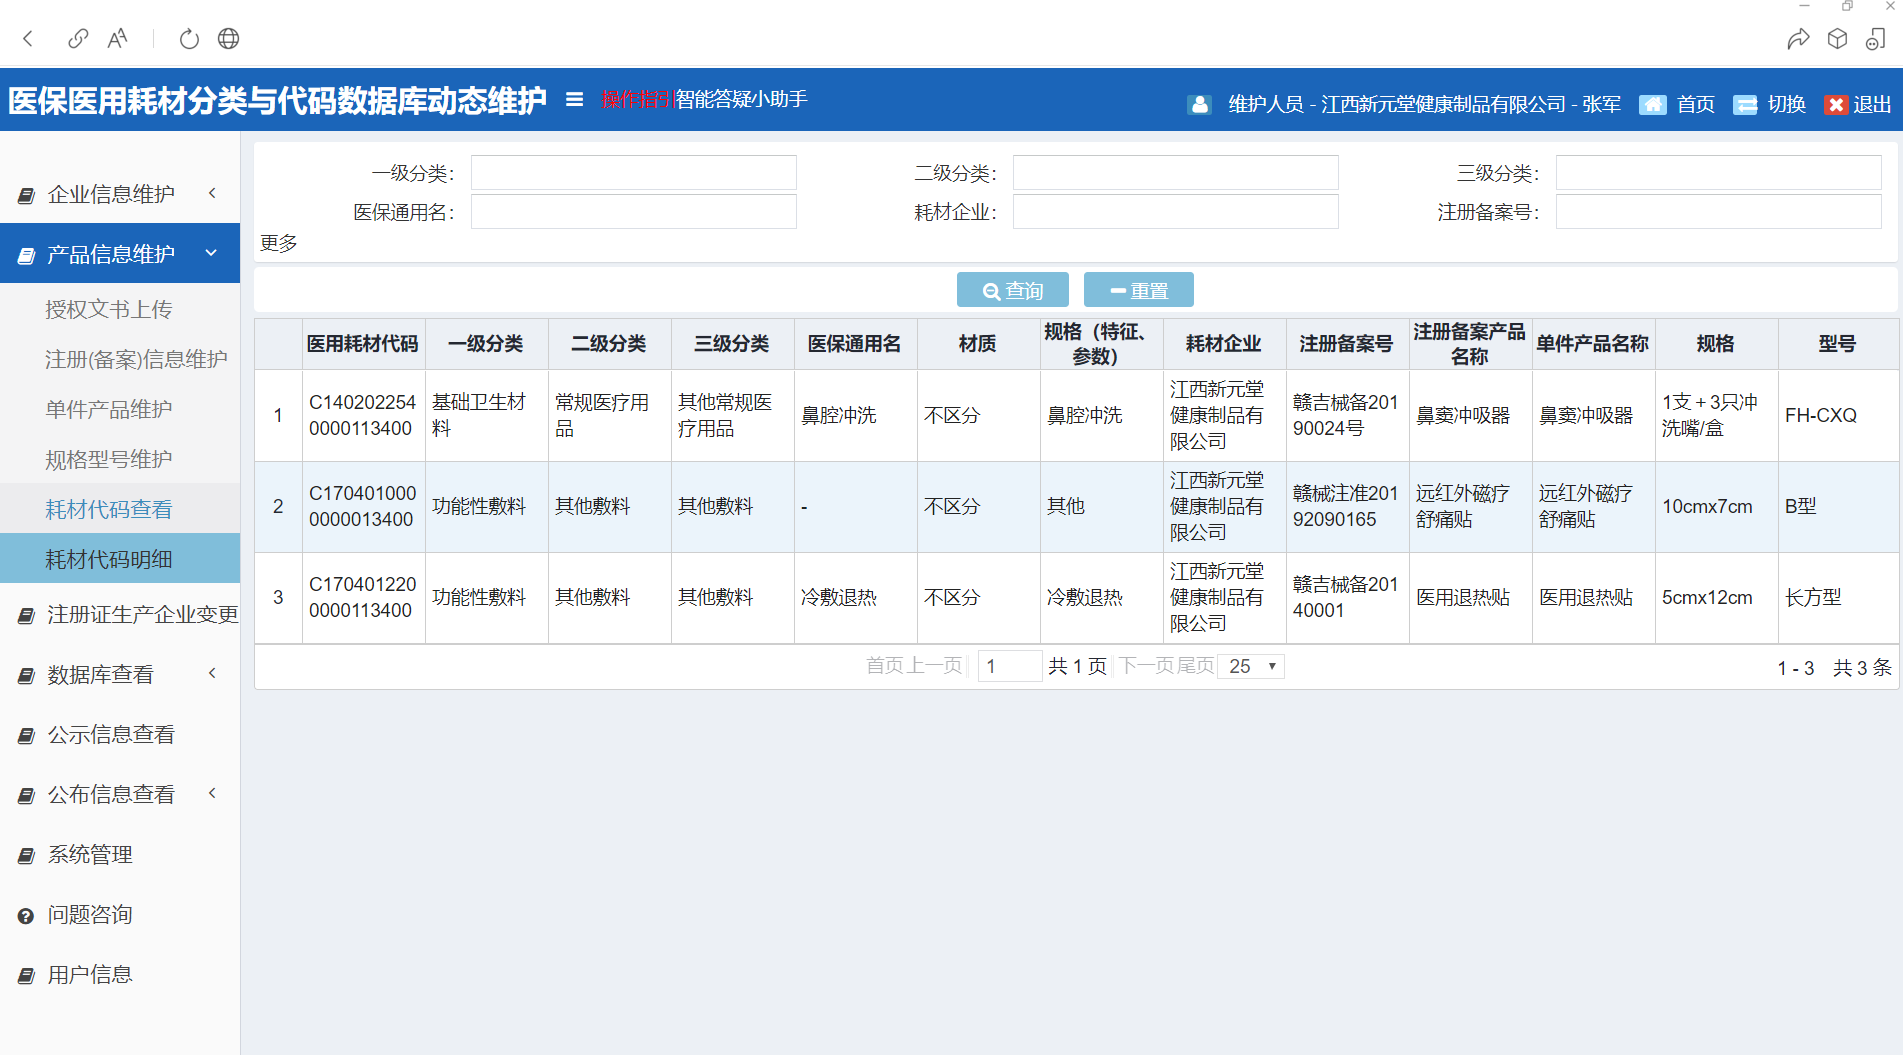Viewport: 1903px width, 1055px height.
Task: Click the page refresh icon
Action: click(x=189, y=39)
